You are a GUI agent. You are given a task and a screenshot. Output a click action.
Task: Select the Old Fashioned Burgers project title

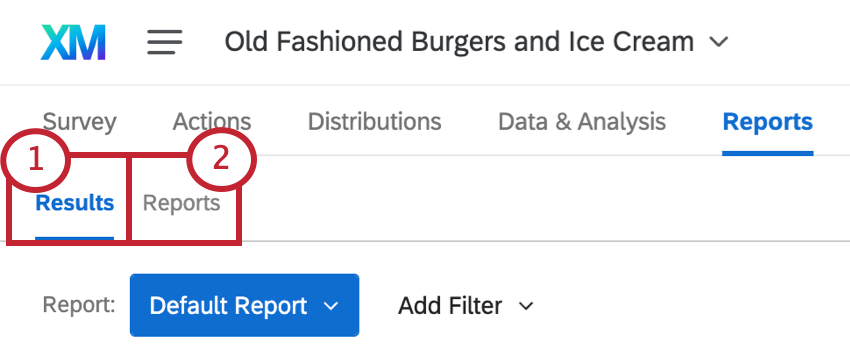tap(459, 42)
